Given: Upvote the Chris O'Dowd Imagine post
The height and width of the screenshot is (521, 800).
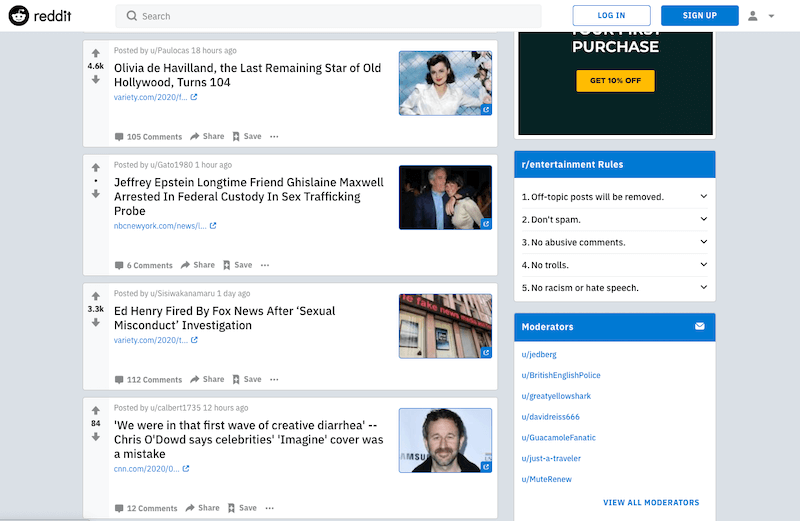Looking at the screenshot, I should 95,410.
